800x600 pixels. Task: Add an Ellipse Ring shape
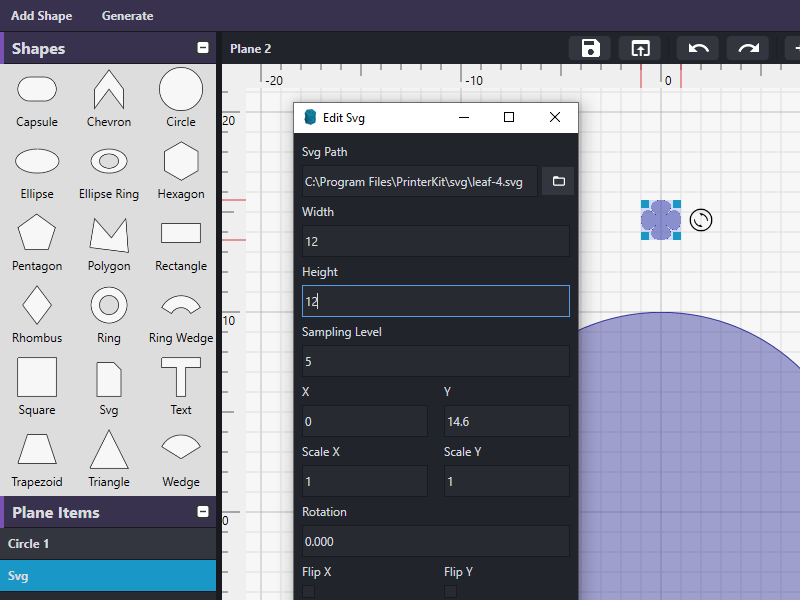coord(109,171)
